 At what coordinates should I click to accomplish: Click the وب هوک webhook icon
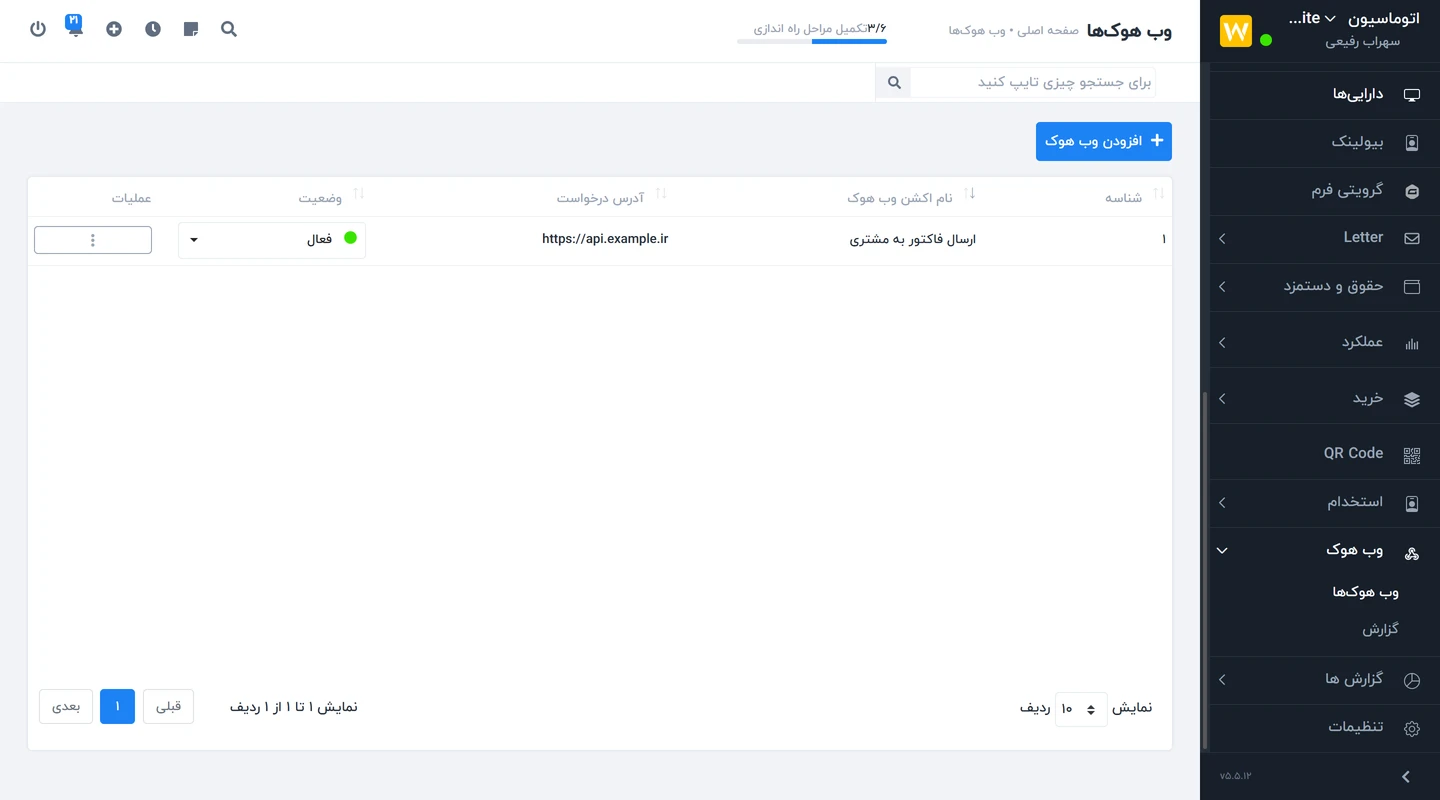click(1412, 552)
